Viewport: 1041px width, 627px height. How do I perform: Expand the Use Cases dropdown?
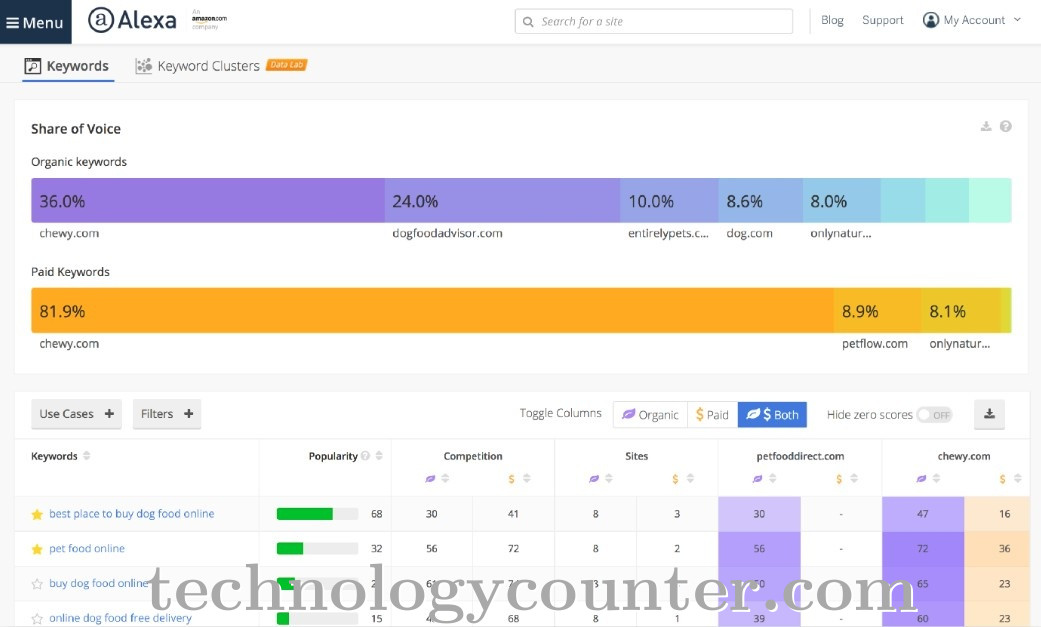(75, 413)
